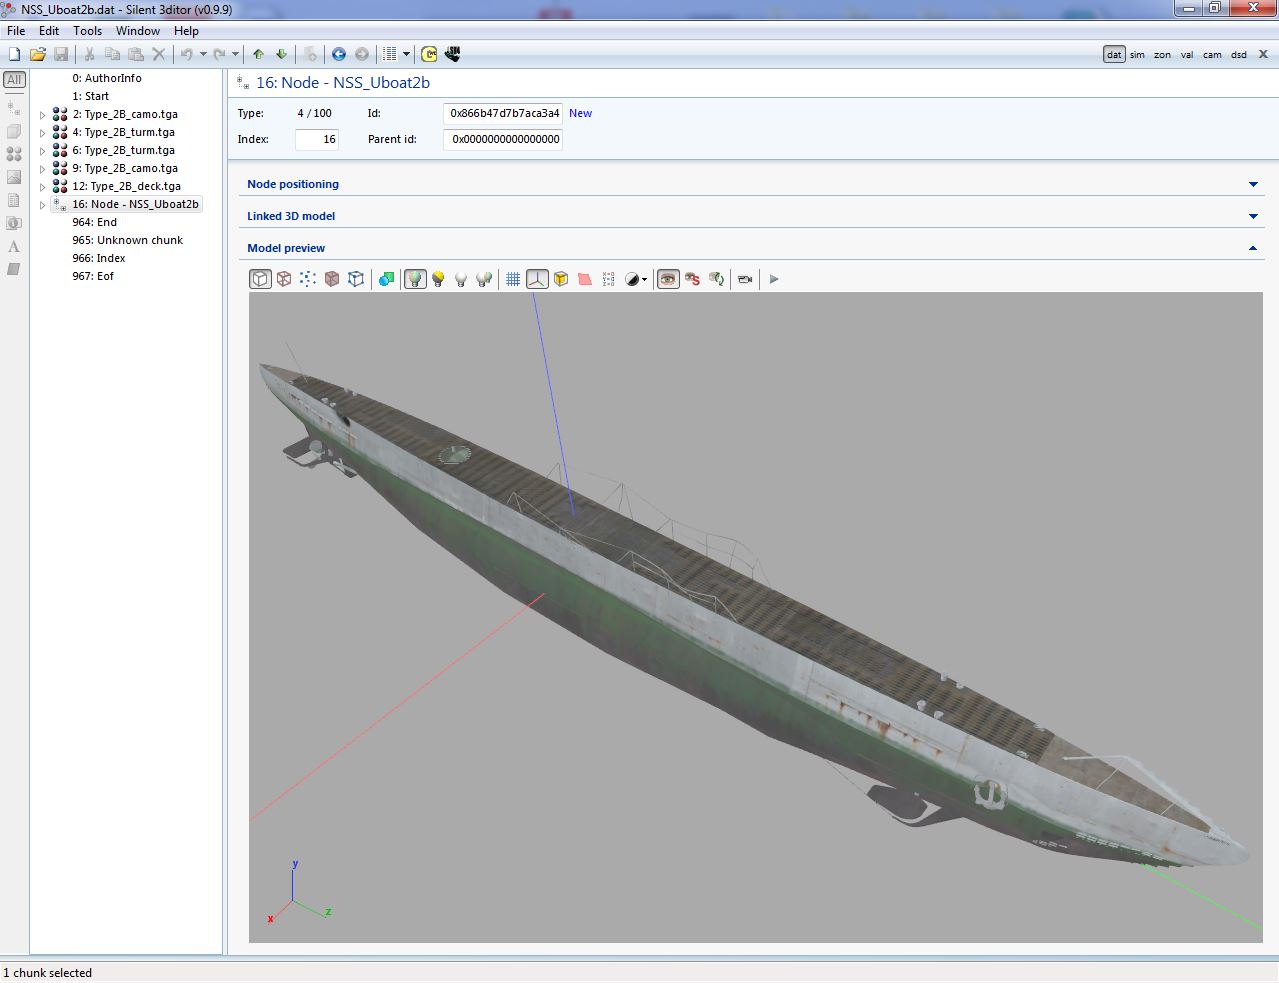Image resolution: width=1279 pixels, height=983 pixels.
Task: Click the eye with green refresh arrows icon
Action: (x=716, y=279)
